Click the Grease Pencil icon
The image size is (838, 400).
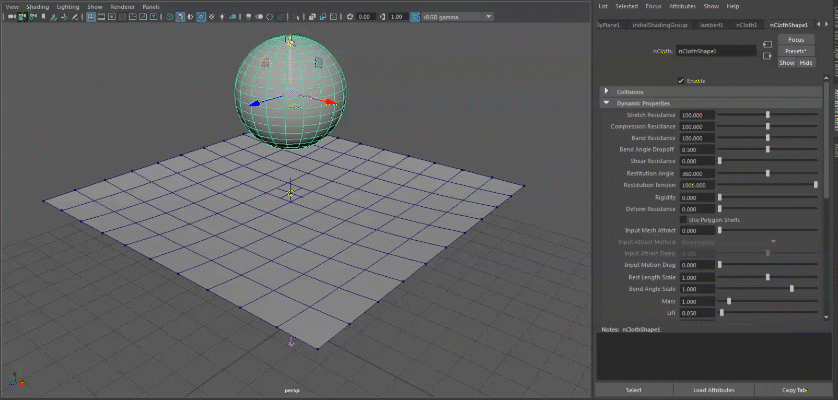tap(75, 17)
